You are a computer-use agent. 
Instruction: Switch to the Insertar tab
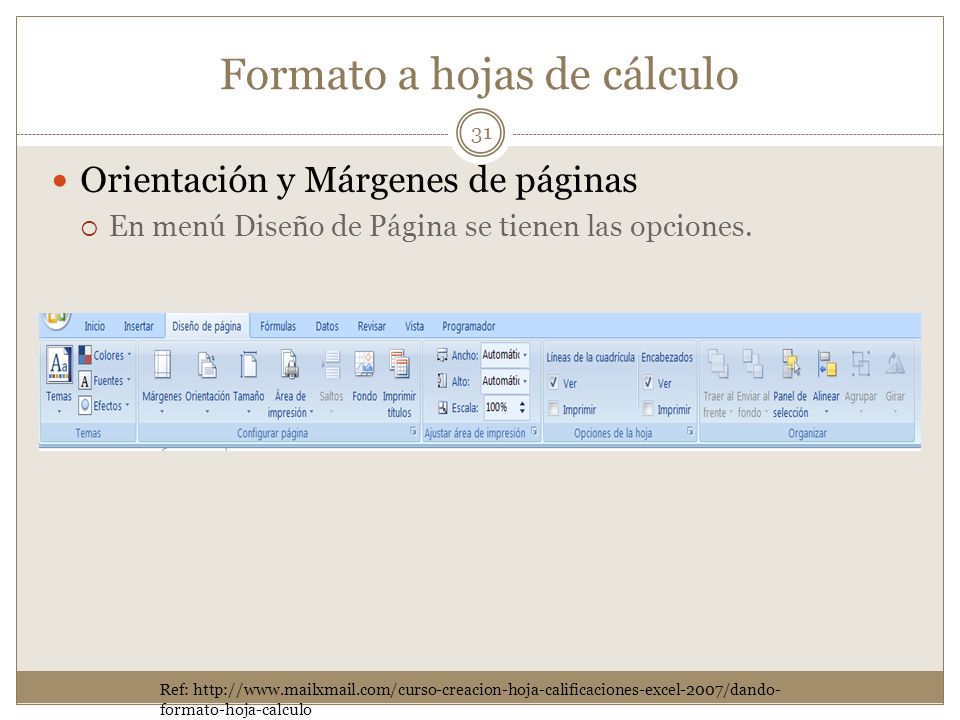point(139,326)
